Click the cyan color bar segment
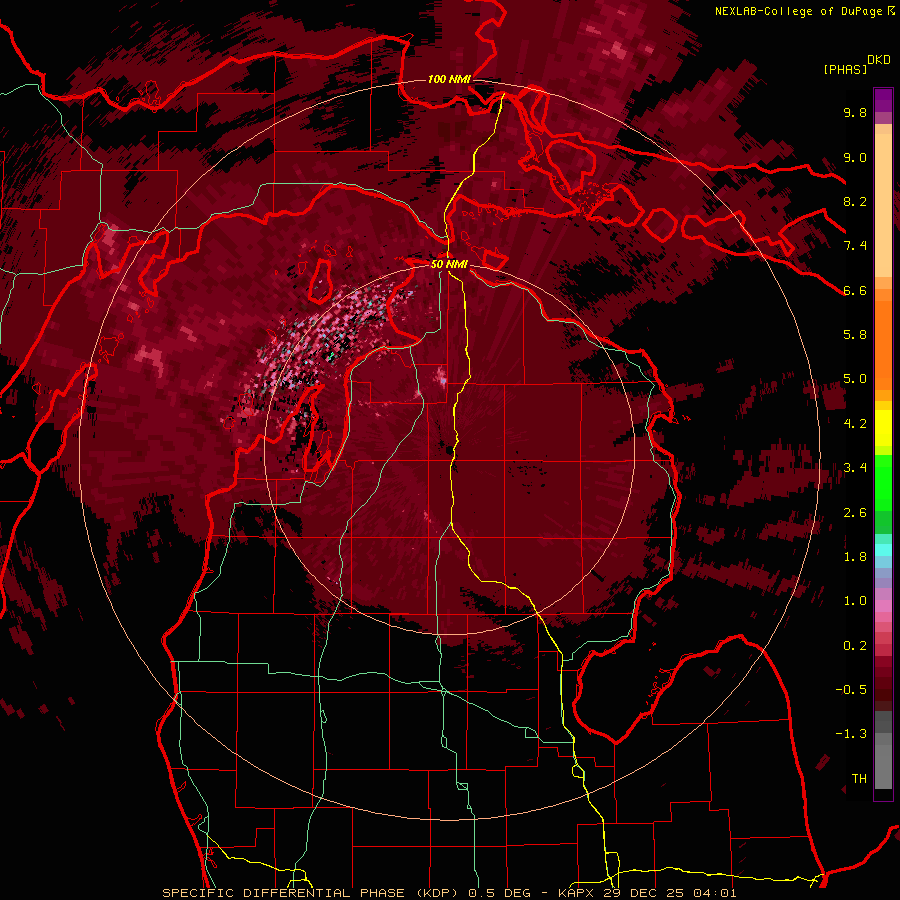This screenshot has height=900, width=900. point(883,550)
